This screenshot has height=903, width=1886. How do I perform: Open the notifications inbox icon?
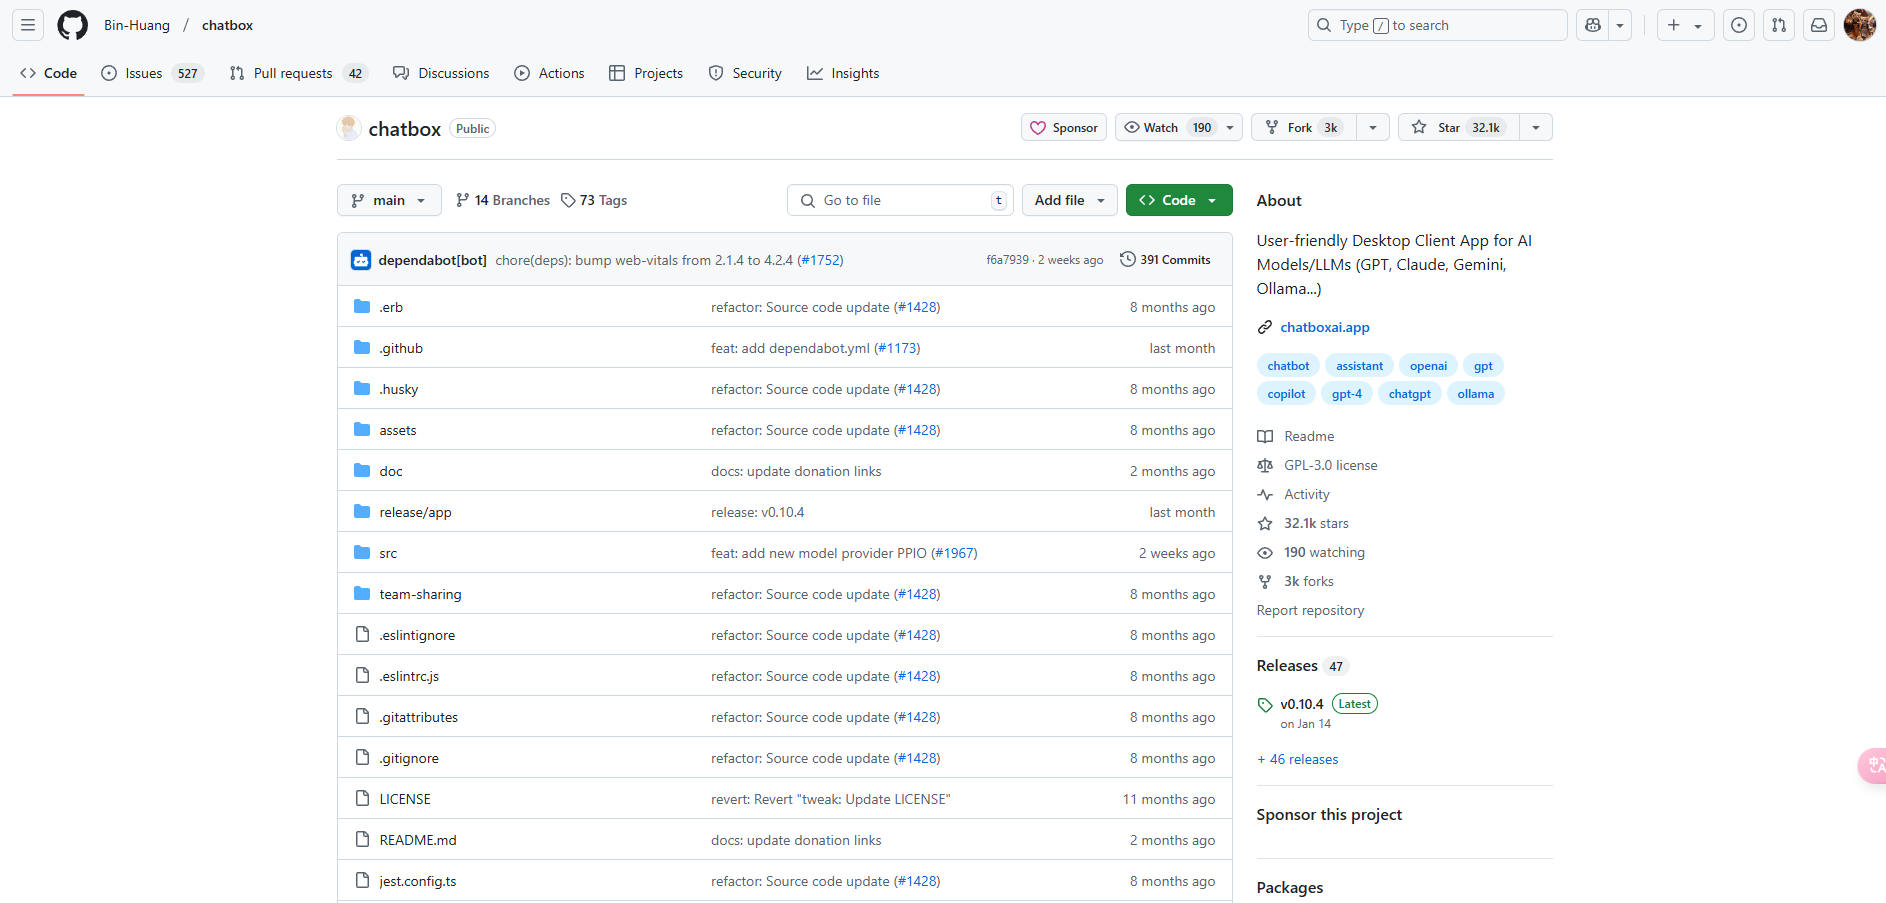[x=1819, y=25]
